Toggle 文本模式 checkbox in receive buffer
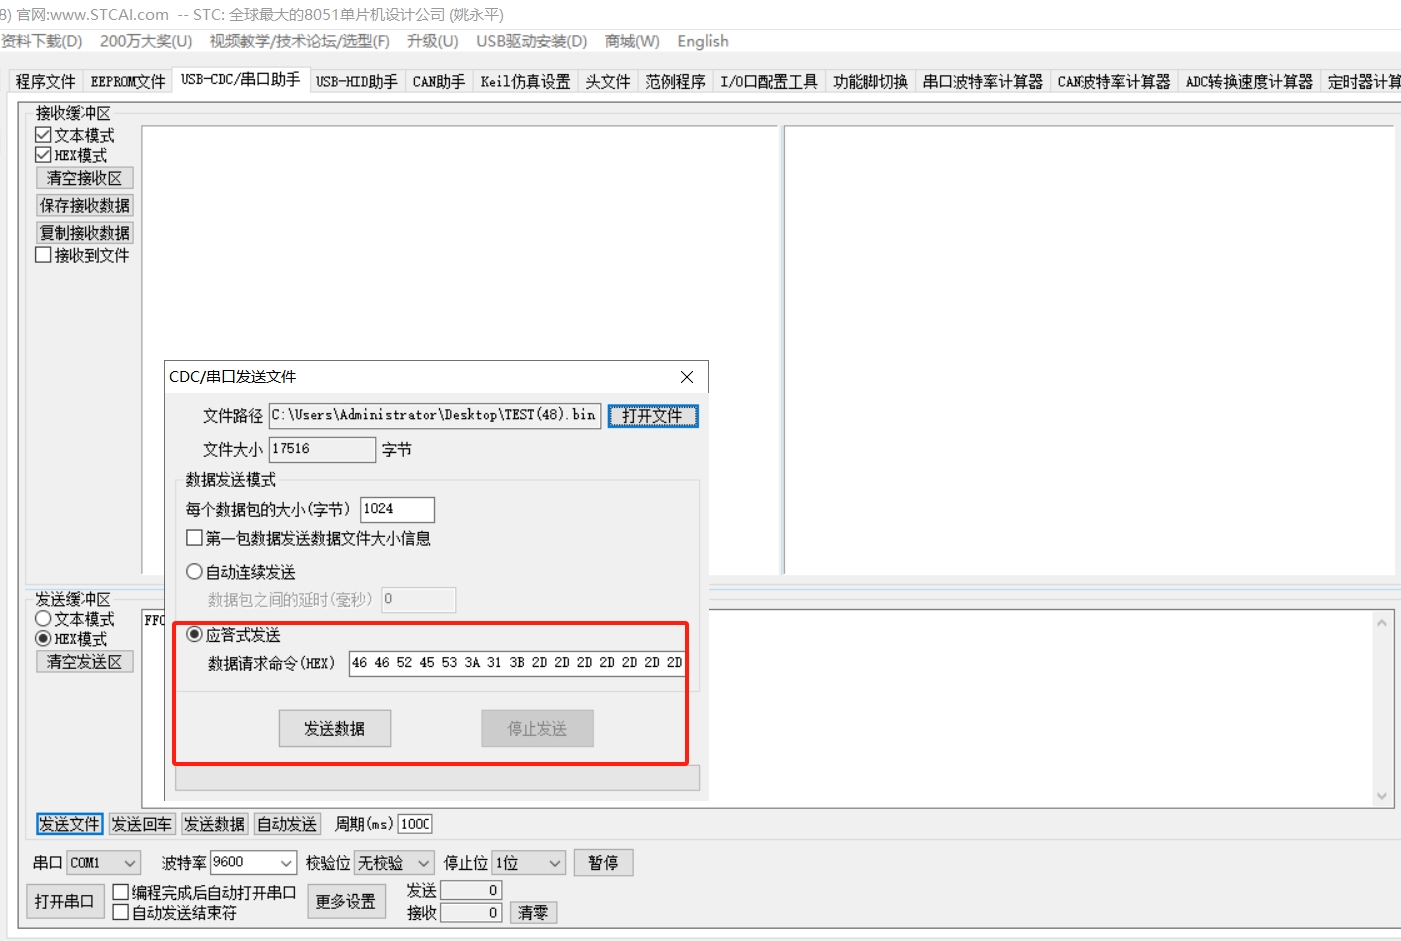 pos(43,135)
